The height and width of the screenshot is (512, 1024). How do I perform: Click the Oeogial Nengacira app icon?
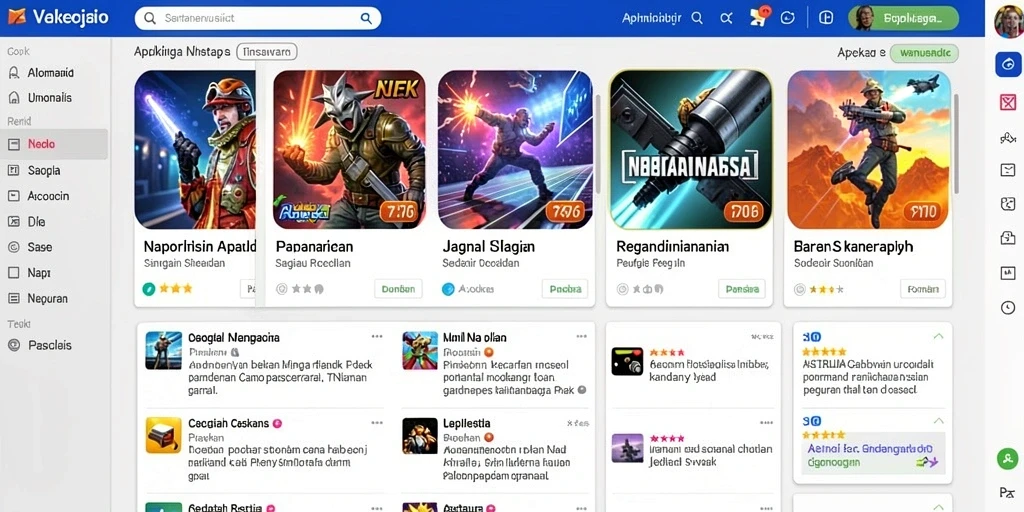pyautogui.click(x=163, y=350)
